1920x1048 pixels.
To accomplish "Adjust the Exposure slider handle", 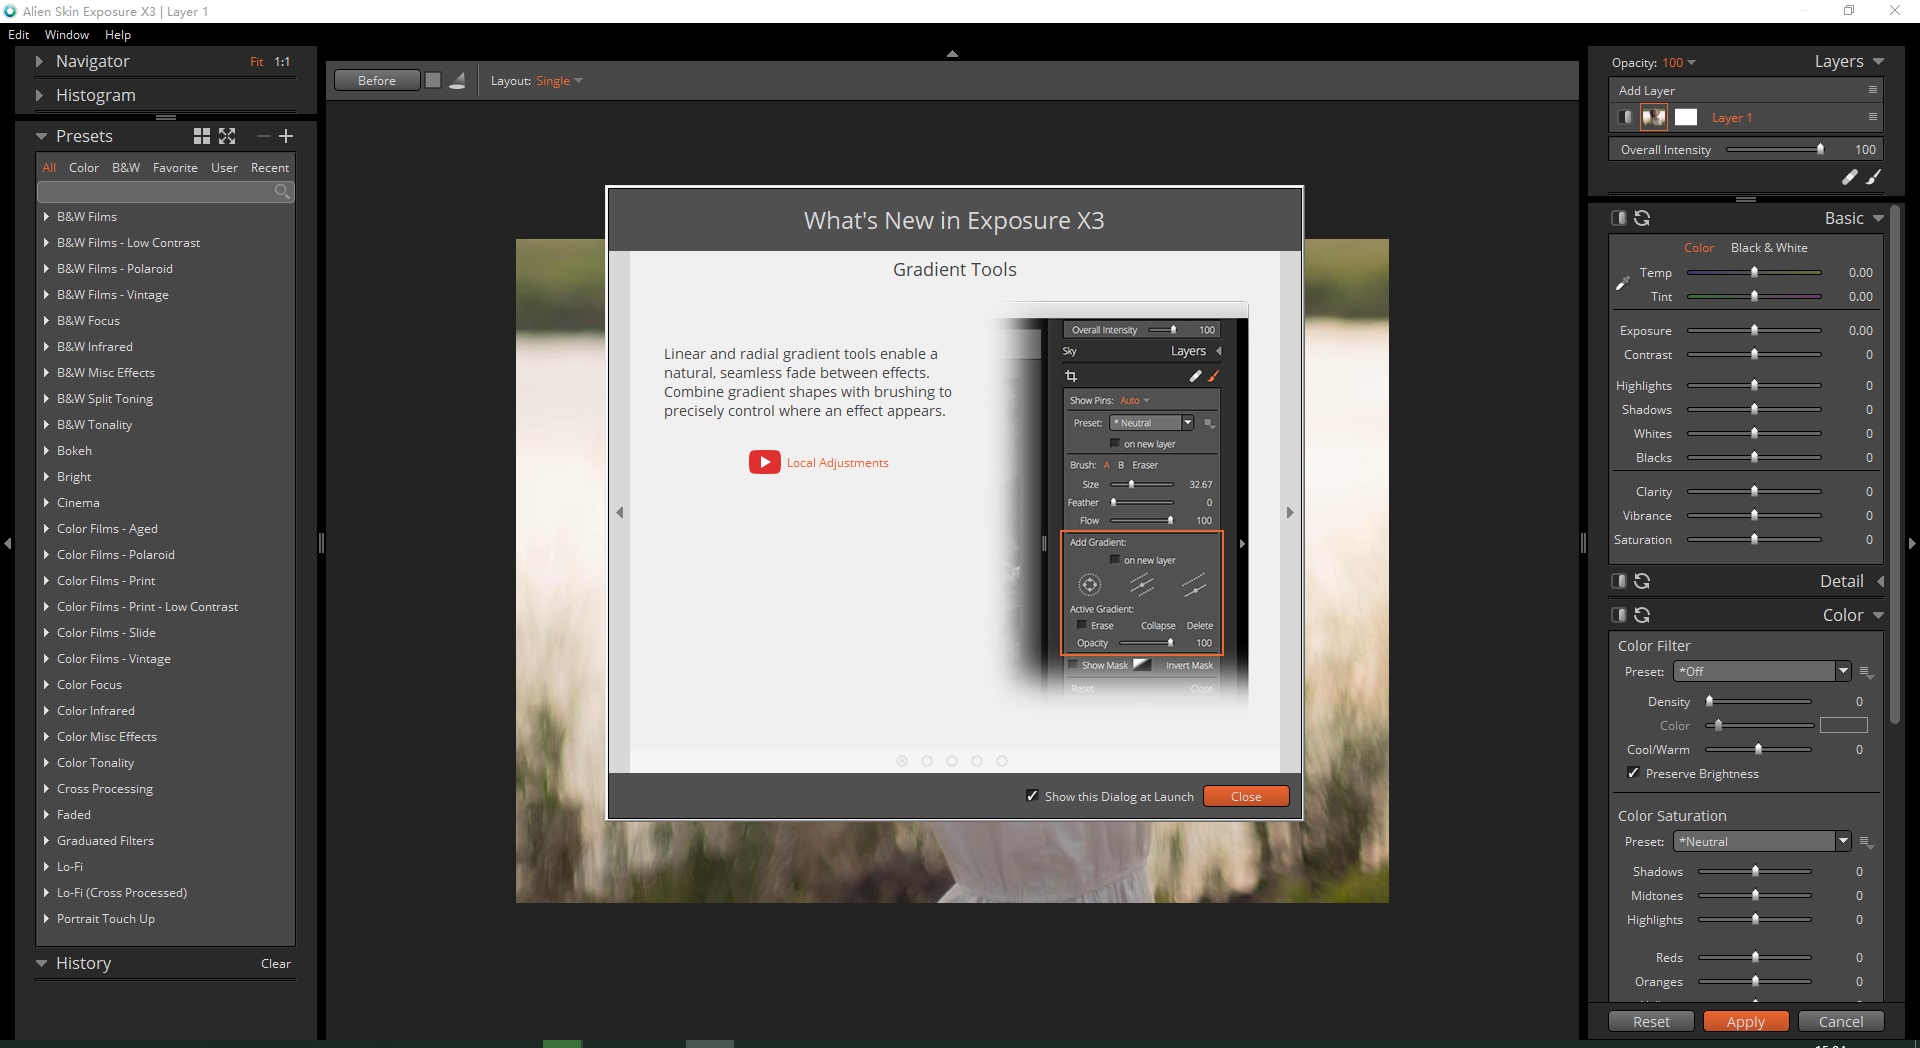I will coord(1754,330).
